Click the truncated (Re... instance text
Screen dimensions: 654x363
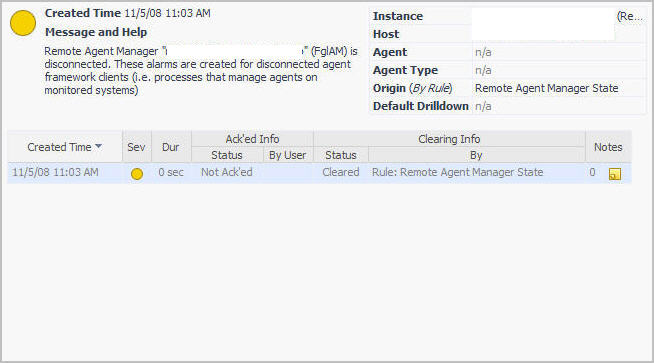pos(630,16)
